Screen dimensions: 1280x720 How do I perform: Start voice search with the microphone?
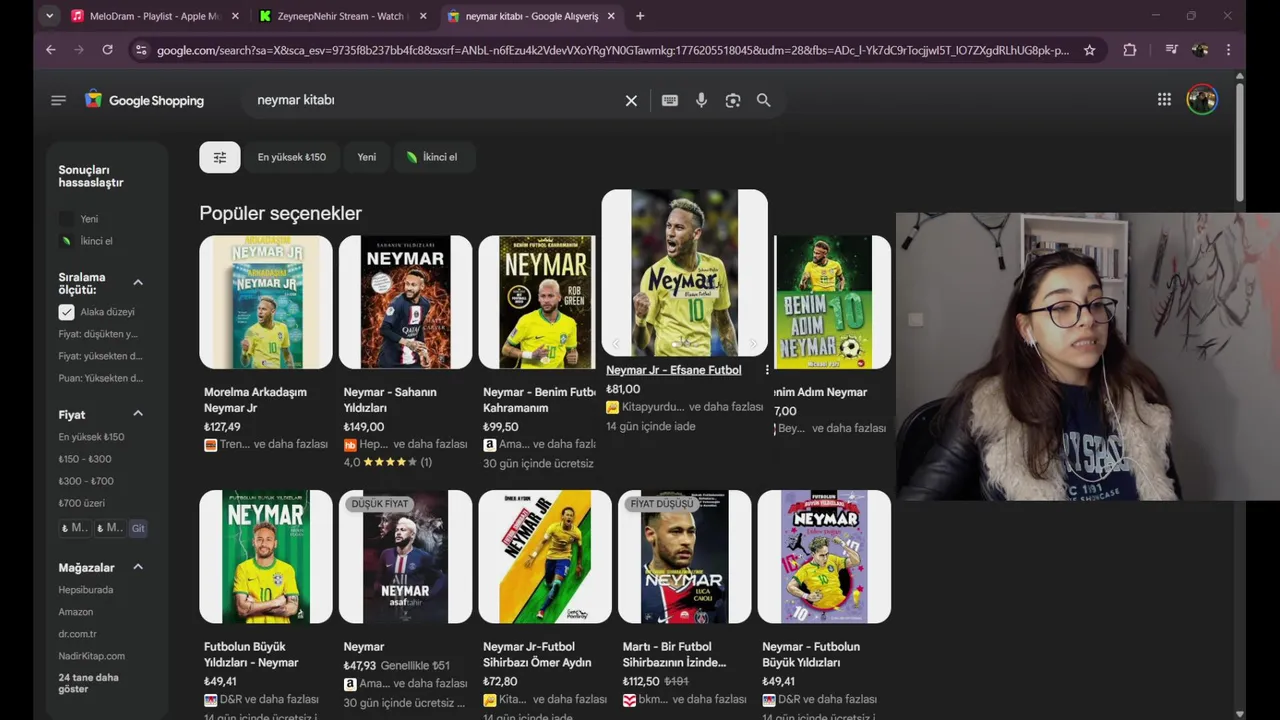tap(701, 100)
